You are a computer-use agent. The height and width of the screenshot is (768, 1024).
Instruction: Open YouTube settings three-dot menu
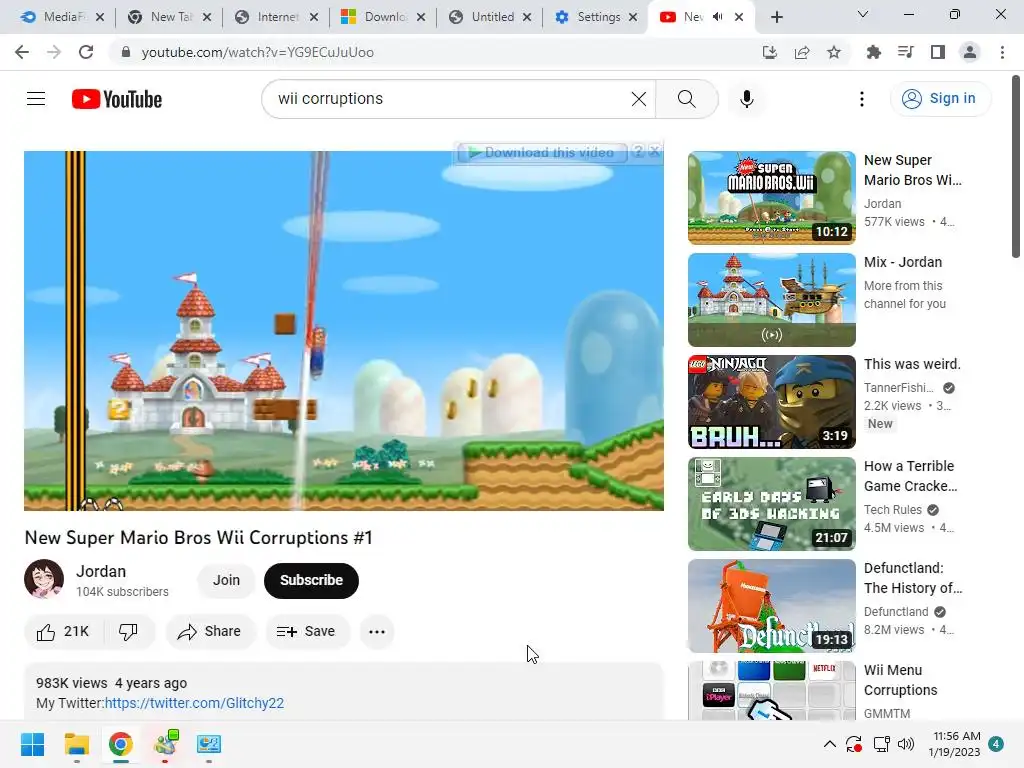861,99
